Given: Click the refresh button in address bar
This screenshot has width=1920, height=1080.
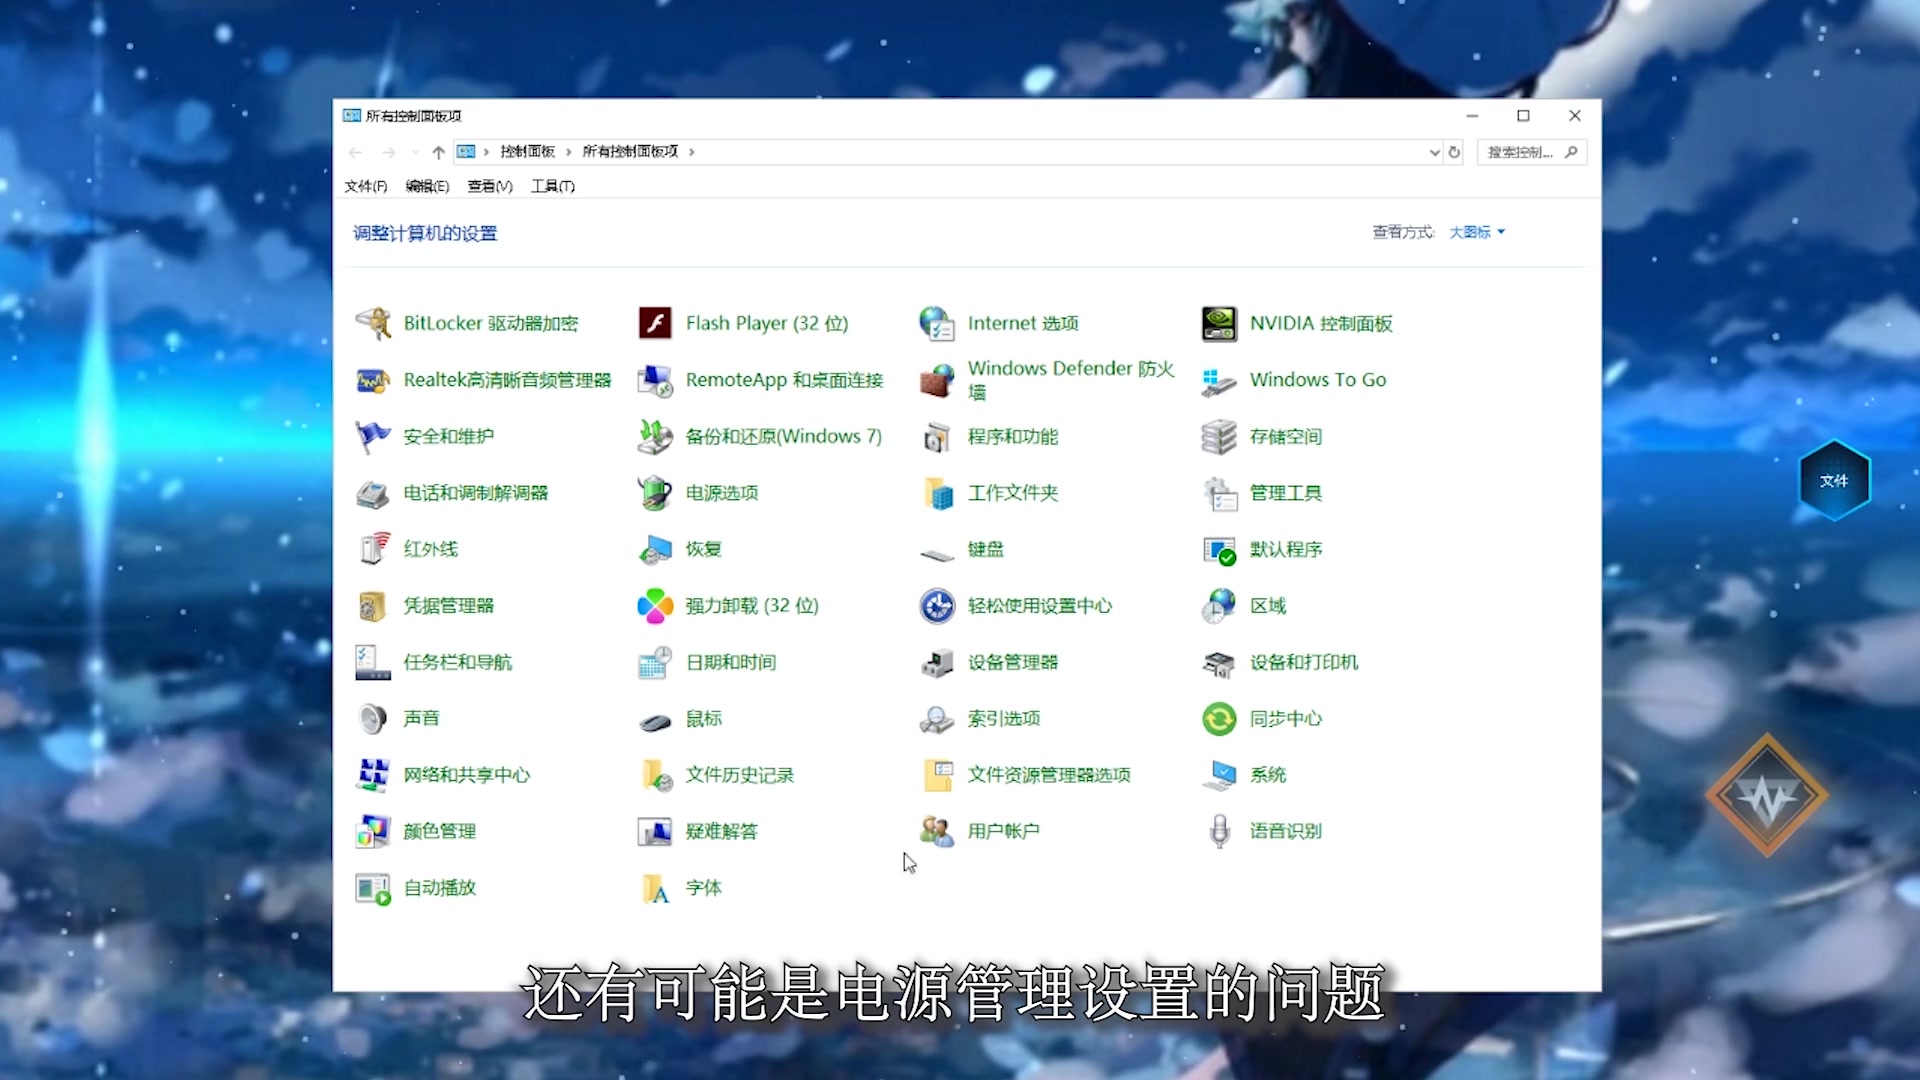Looking at the screenshot, I should 1455,152.
